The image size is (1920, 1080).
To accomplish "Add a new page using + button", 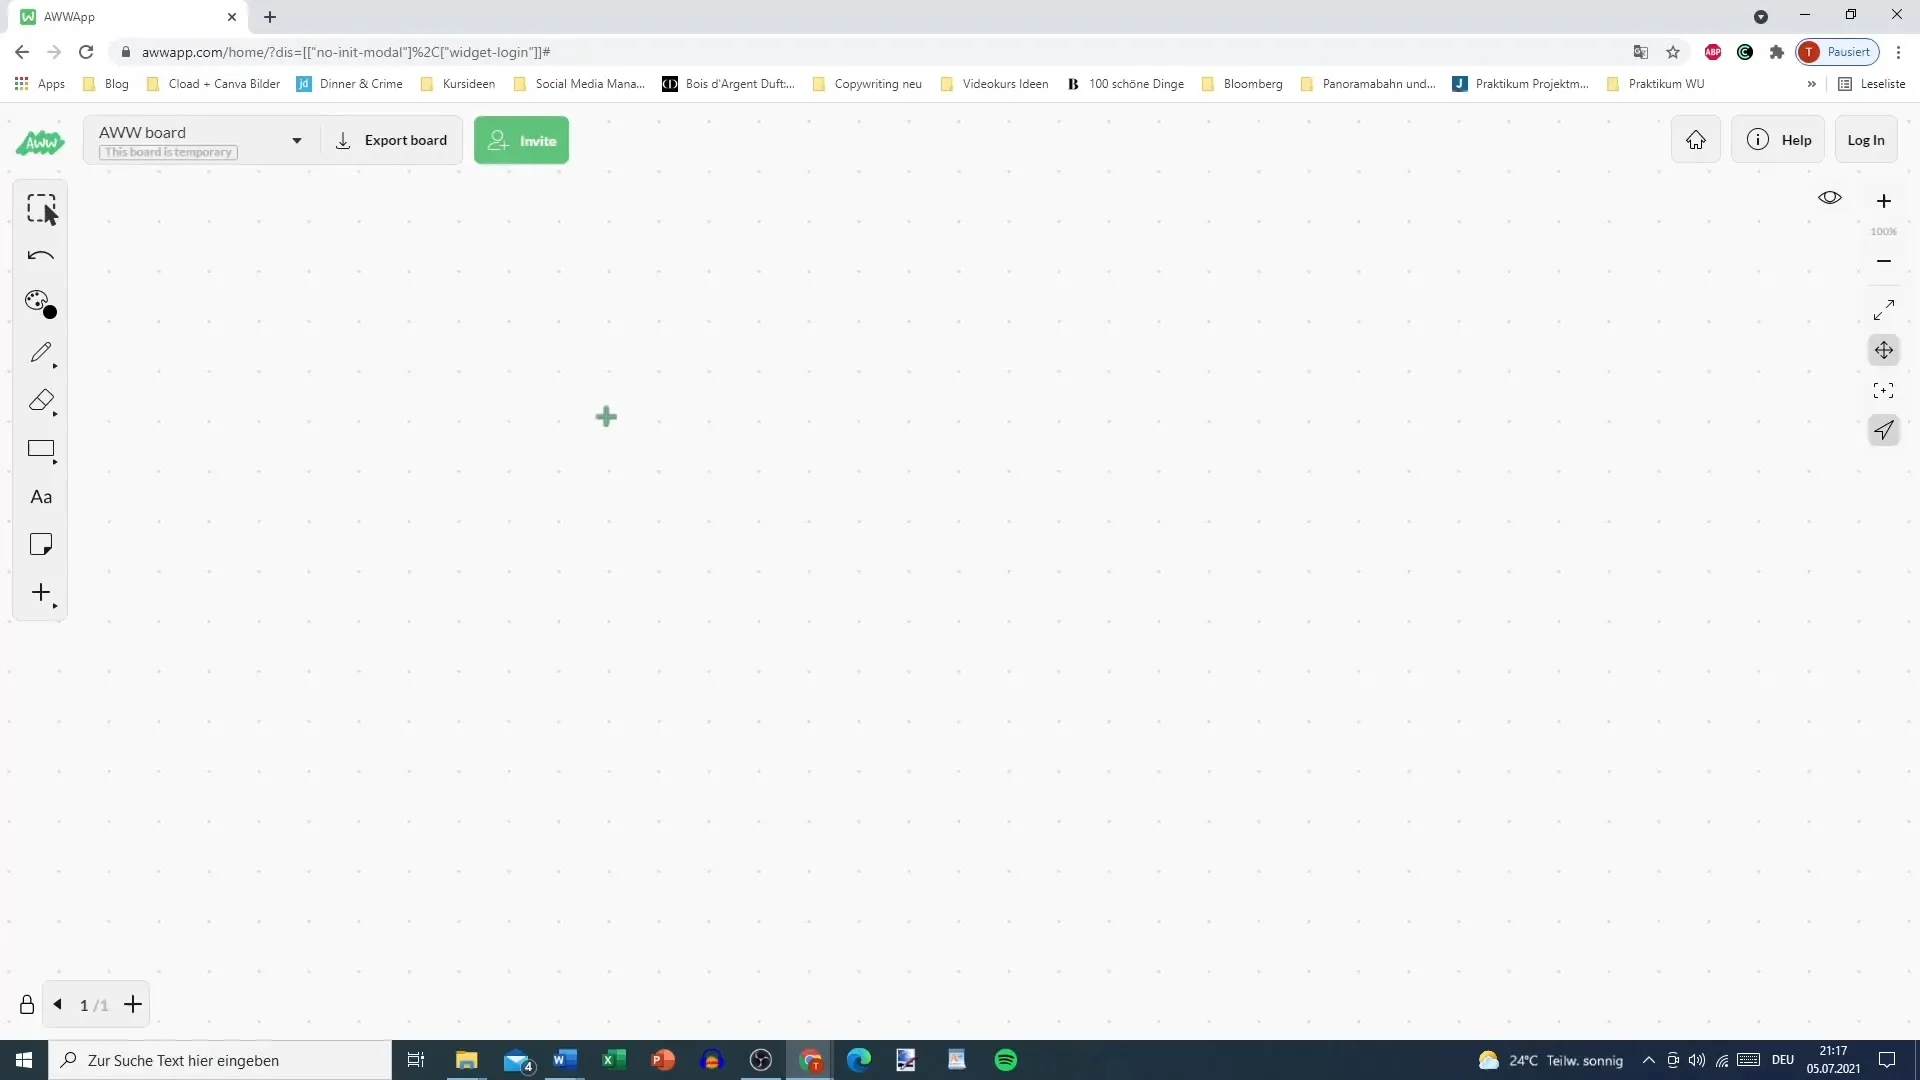I will click(133, 1005).
